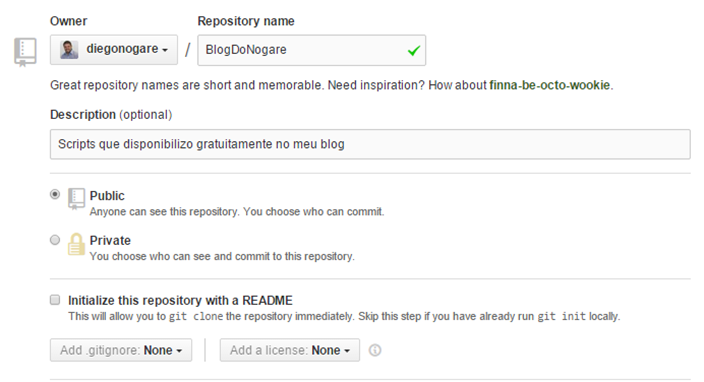Select the Public radio button
The width and height of the screenshot is (704, 382).
click(55, 194)
